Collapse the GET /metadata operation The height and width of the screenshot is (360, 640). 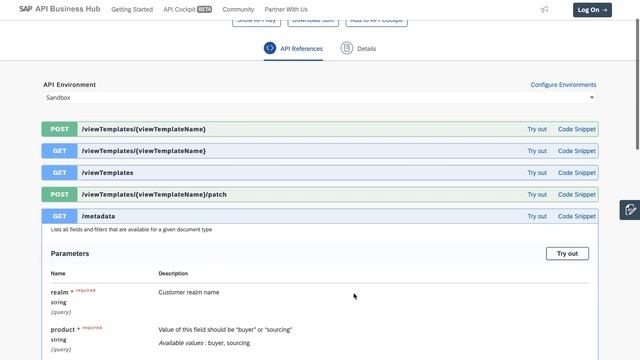pyautogui.click(x=320, y=216)
